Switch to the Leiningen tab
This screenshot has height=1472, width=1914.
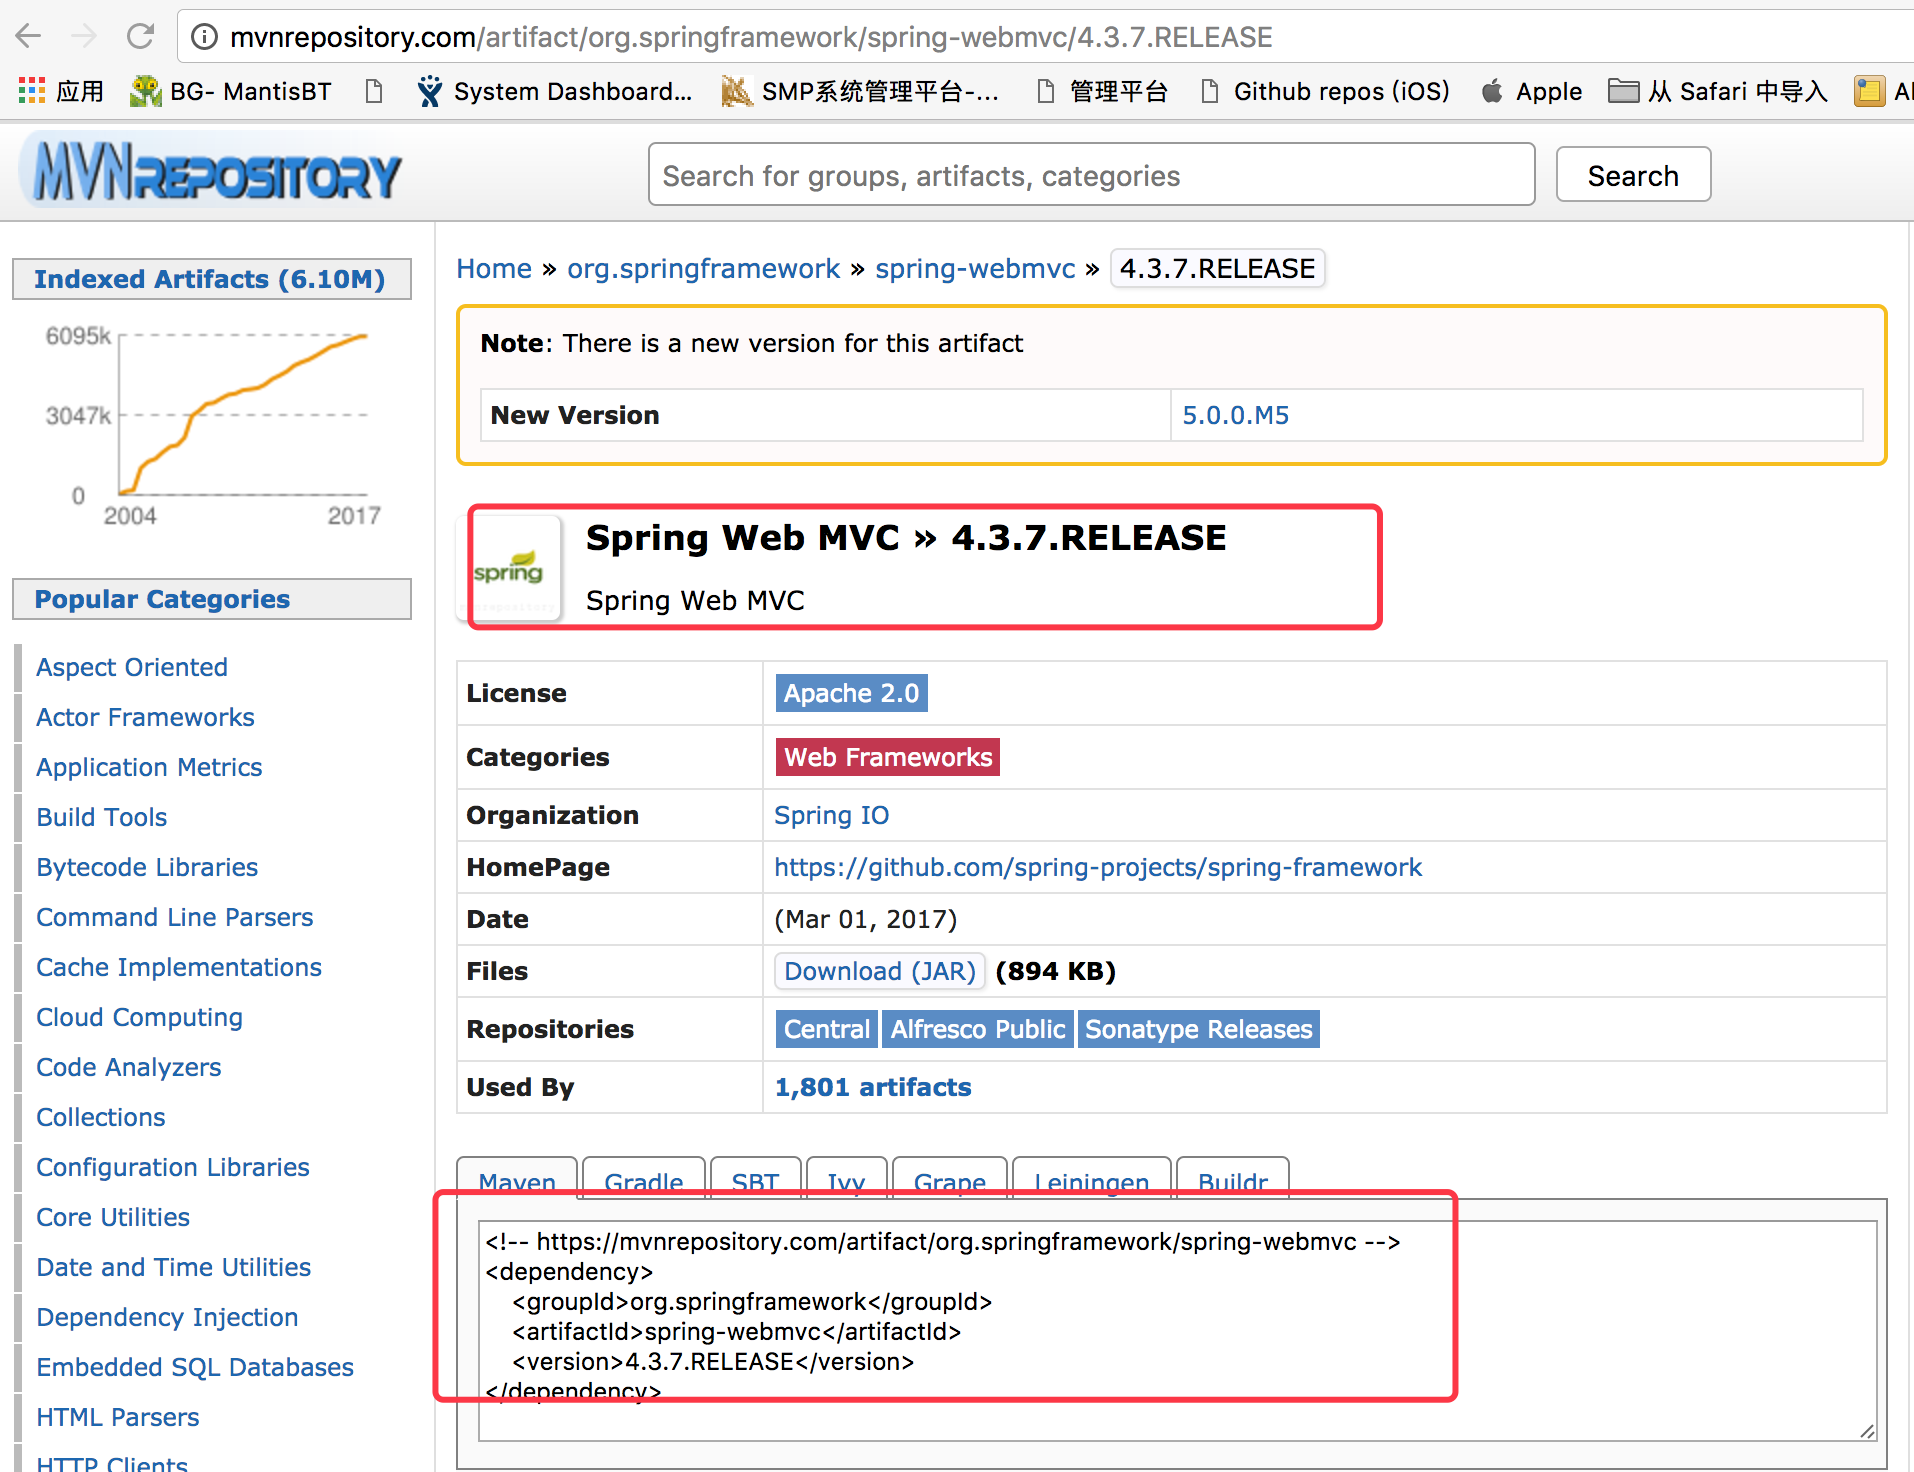click(x=1092, y=1180)
